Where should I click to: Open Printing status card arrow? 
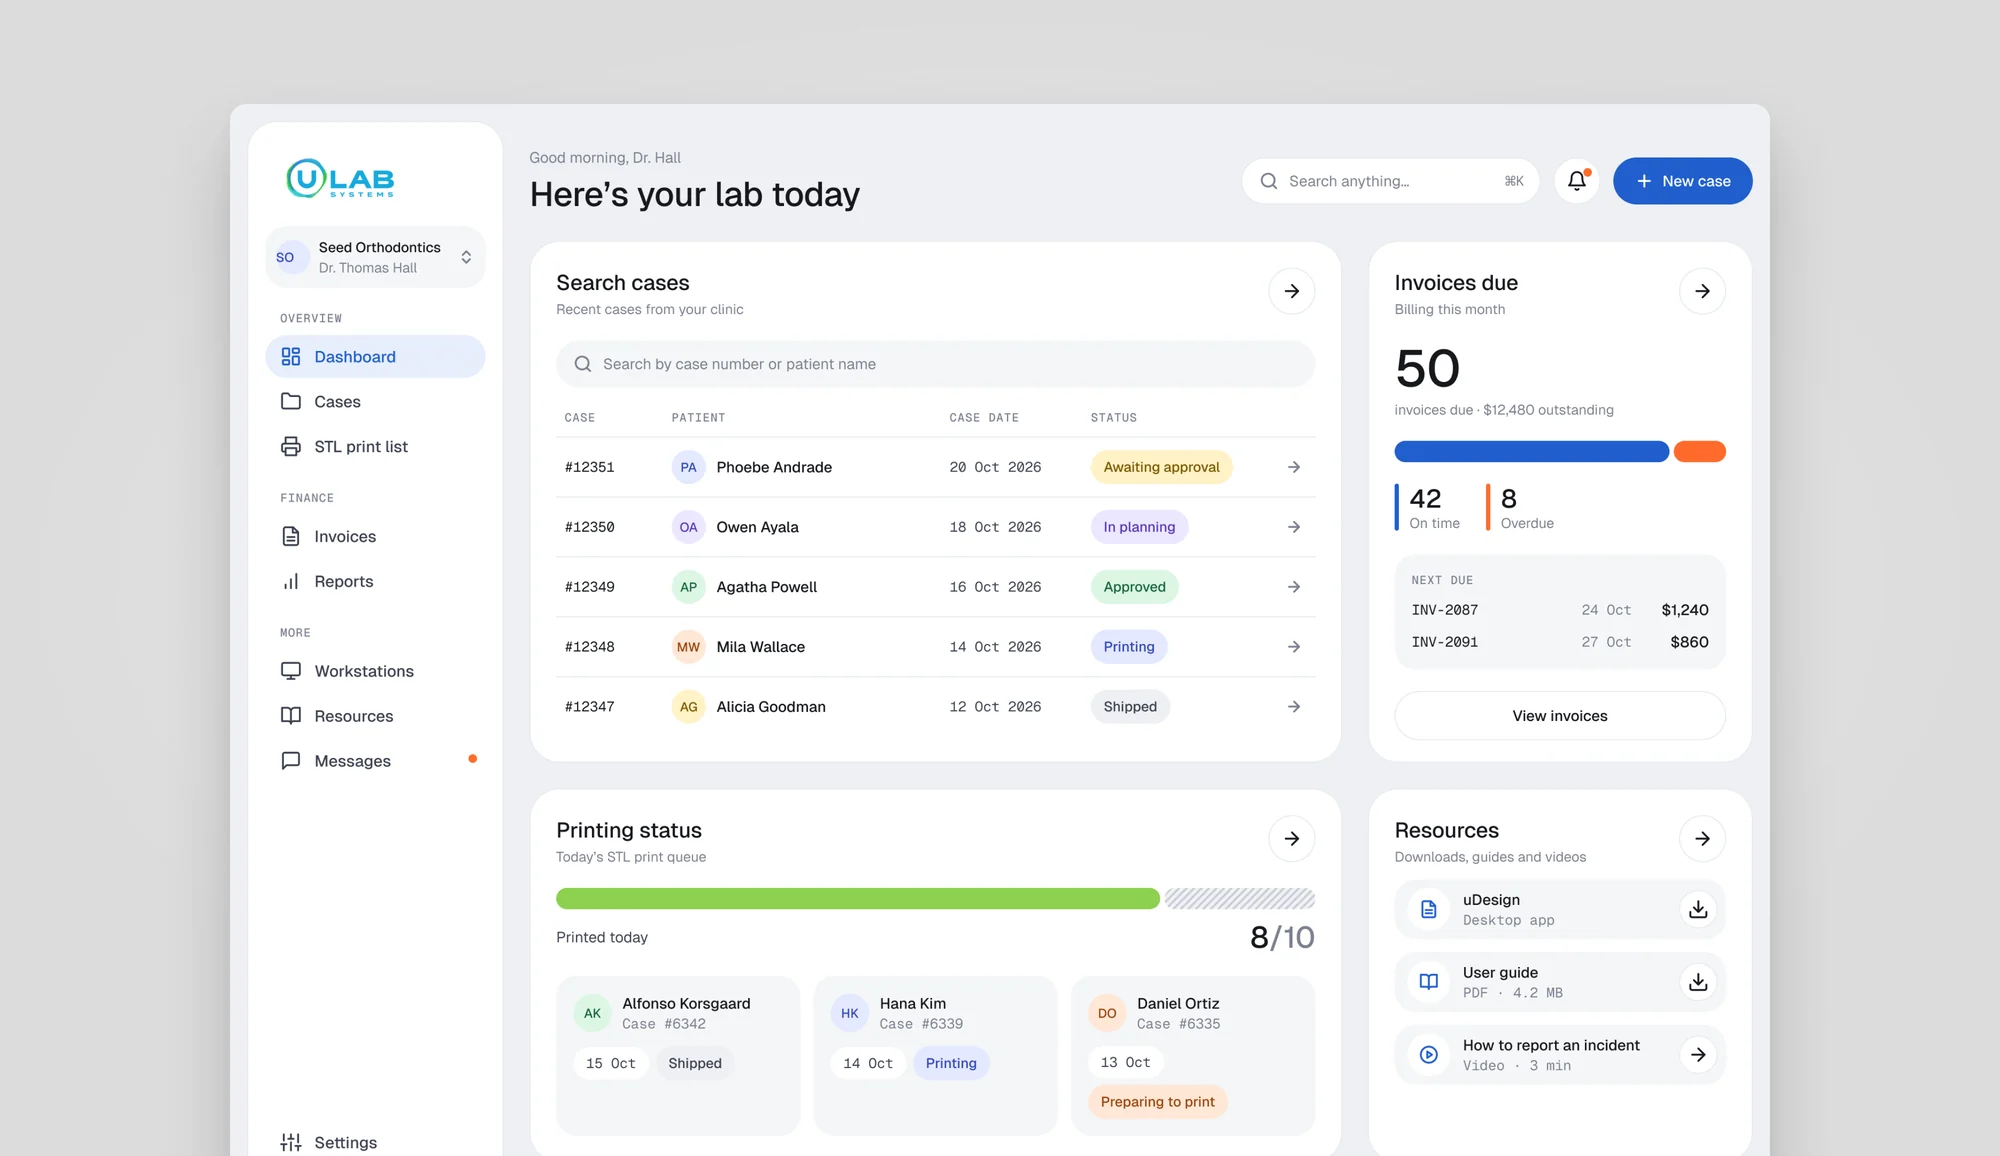[x=1291, y=838]
